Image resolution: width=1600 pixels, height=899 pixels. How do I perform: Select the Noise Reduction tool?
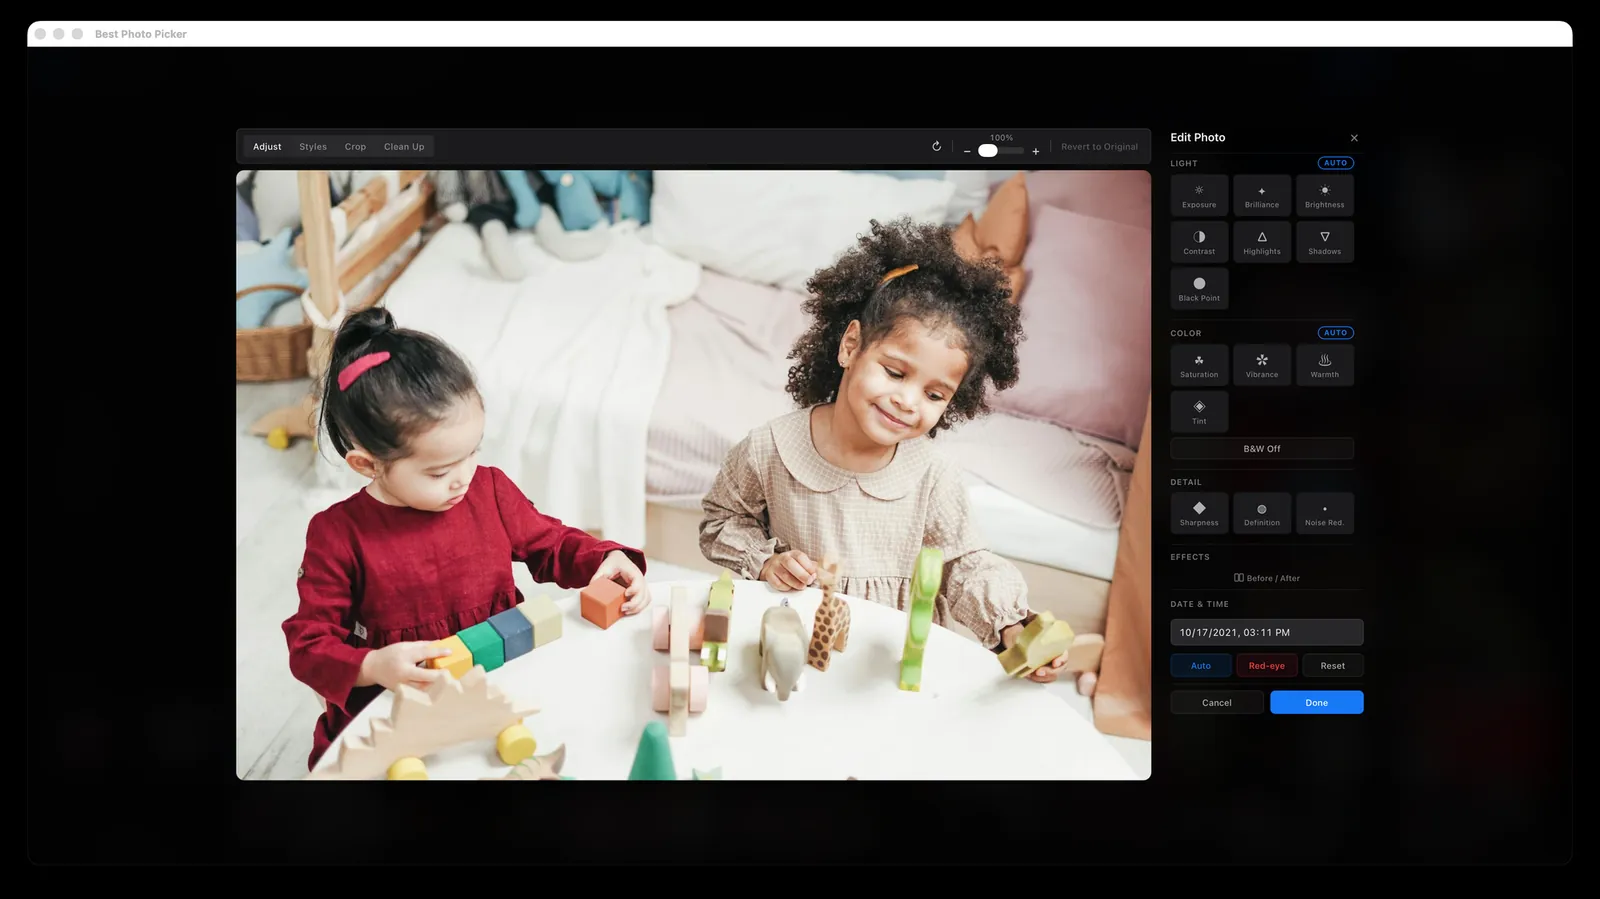click(x=1325, y=513)
